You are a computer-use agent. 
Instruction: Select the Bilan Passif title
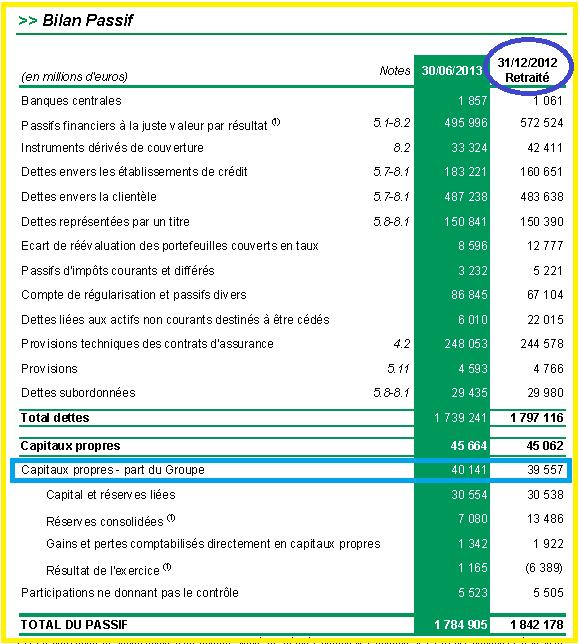coord(88,20)
